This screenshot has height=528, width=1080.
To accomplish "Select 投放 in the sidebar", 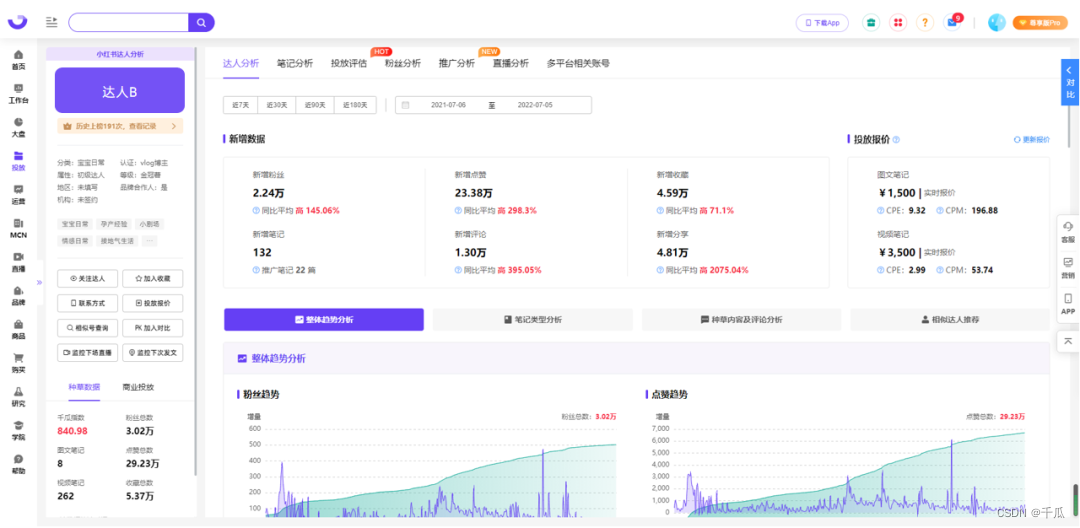I will pos(19,161).
